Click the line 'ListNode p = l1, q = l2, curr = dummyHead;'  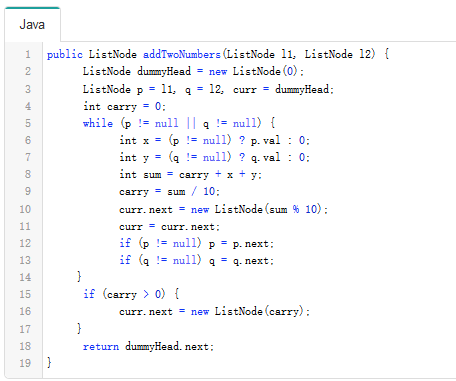[208, 89]
